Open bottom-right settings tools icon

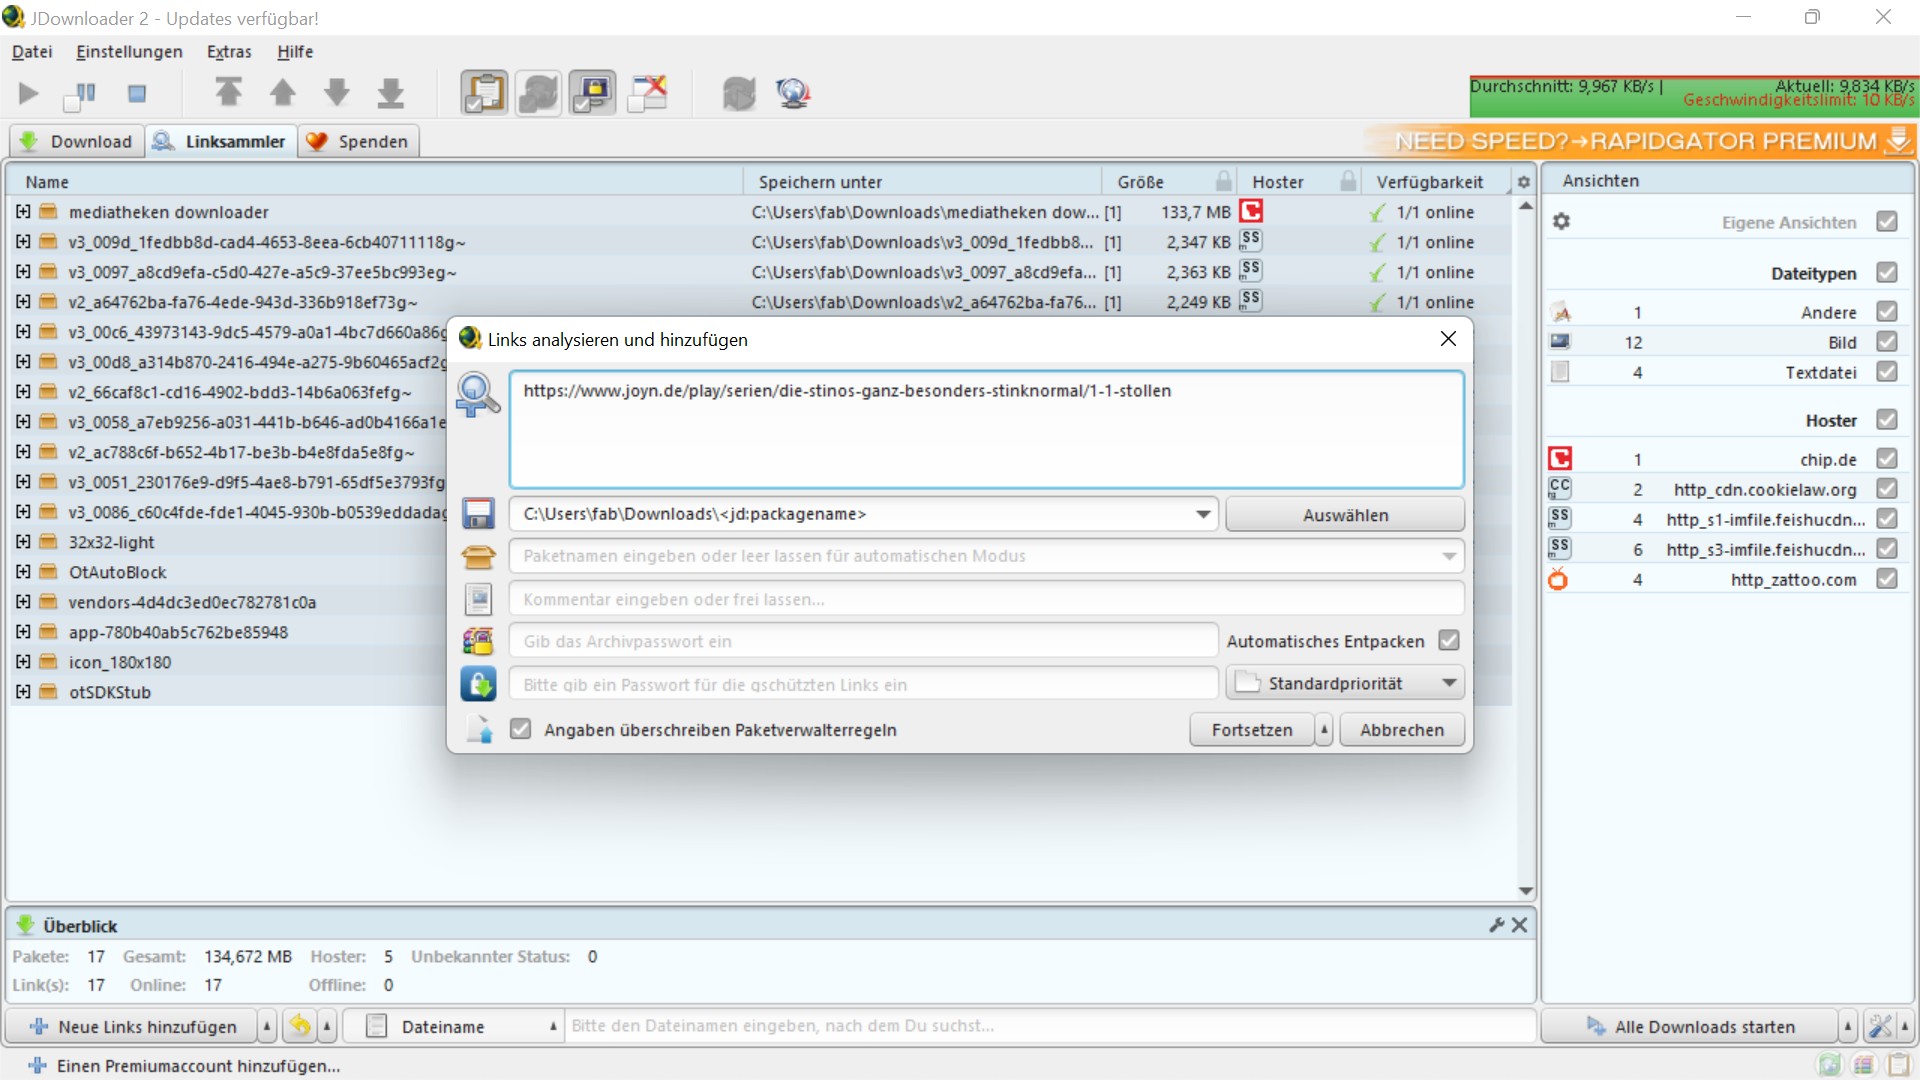point(1880,1026)
